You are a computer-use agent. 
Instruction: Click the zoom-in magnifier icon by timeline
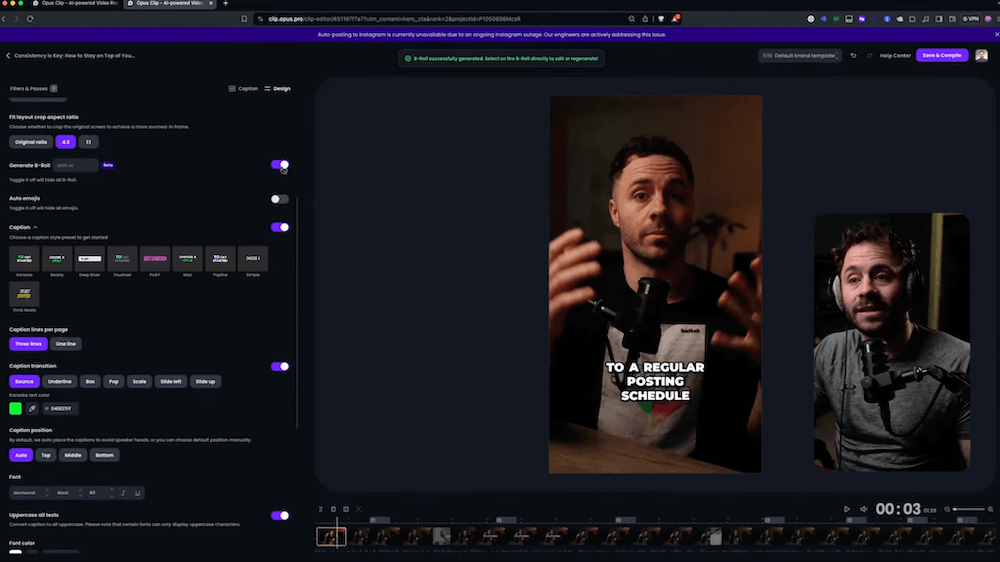(990, 509)
